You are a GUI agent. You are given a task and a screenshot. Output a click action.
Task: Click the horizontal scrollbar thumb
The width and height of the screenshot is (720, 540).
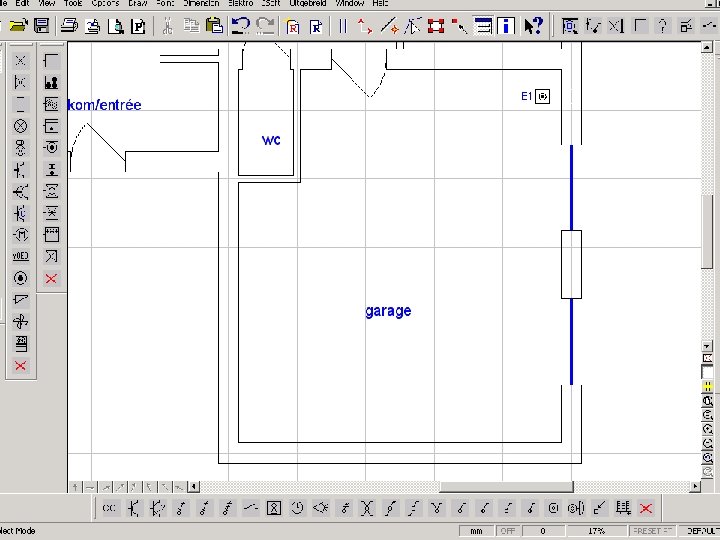506,486
